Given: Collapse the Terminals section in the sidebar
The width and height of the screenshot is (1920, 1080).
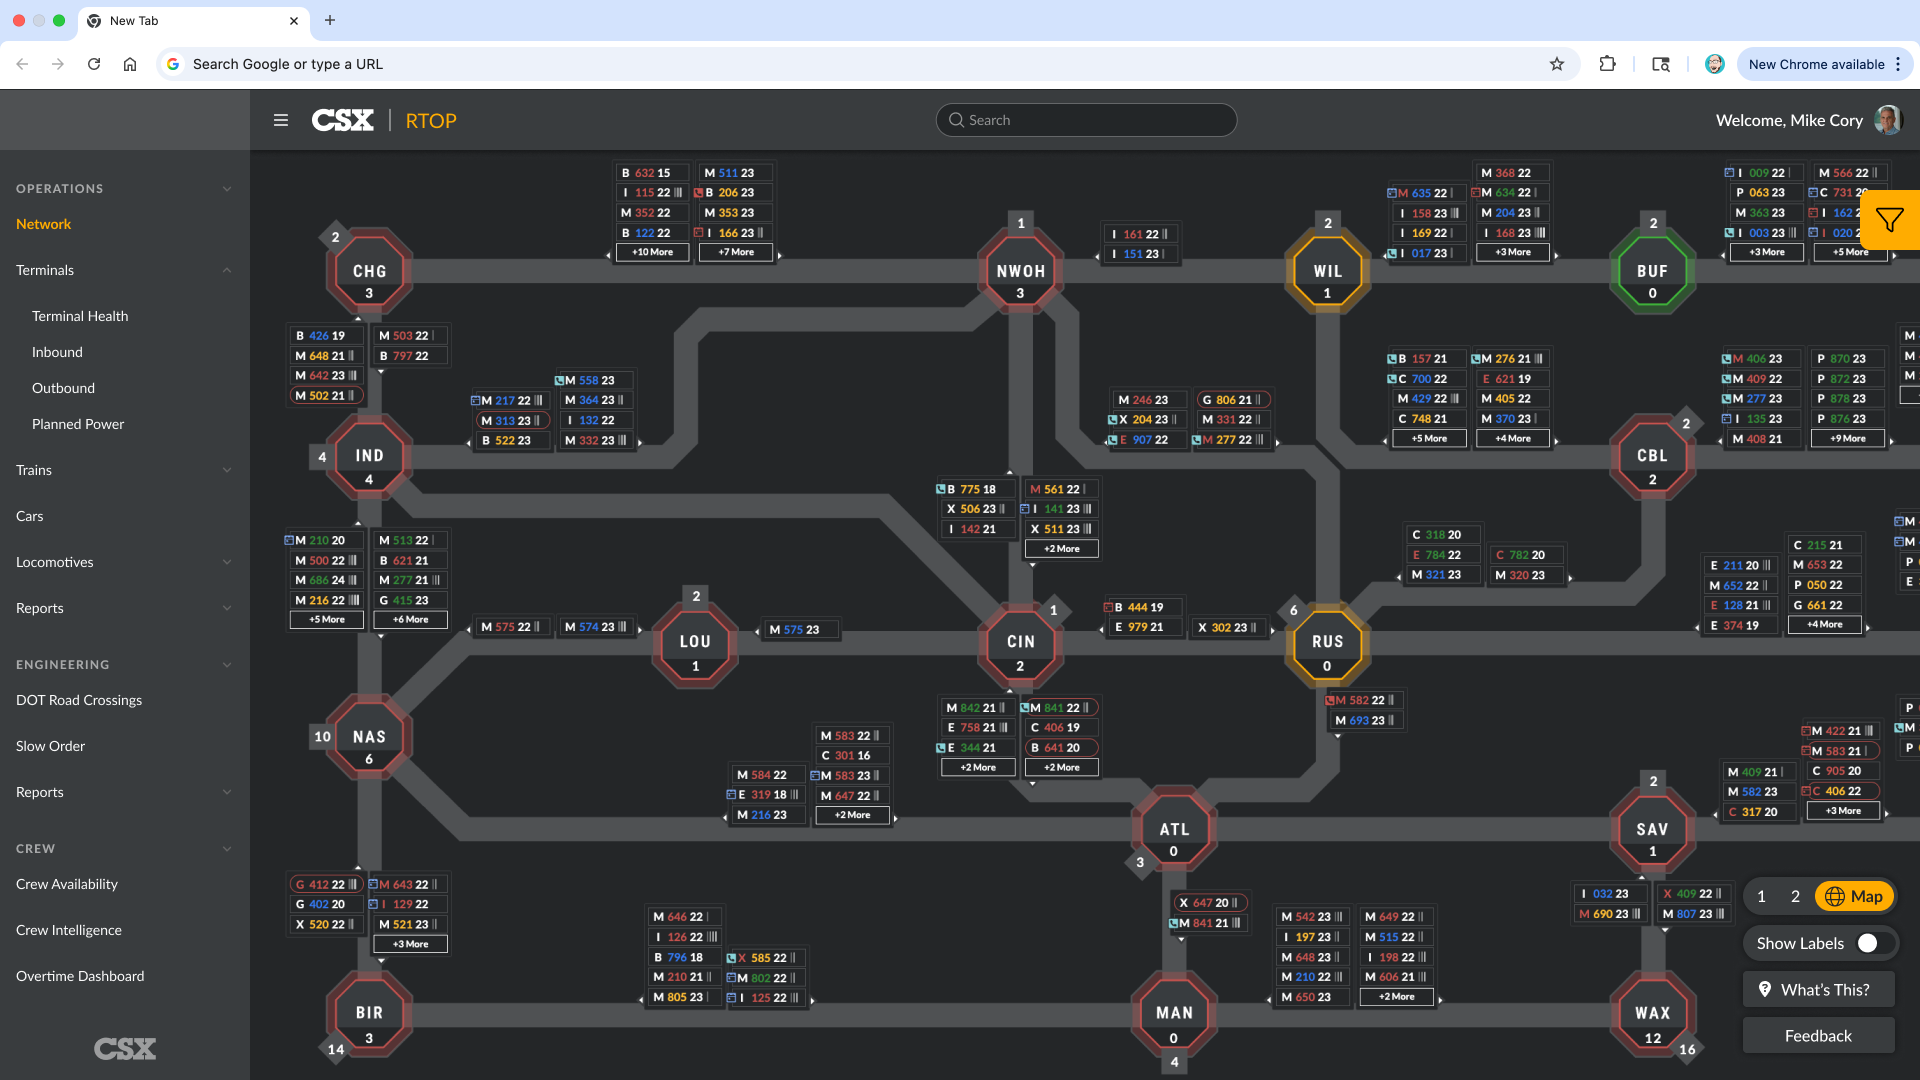Looking at the screenshot, I should point(227,270).
